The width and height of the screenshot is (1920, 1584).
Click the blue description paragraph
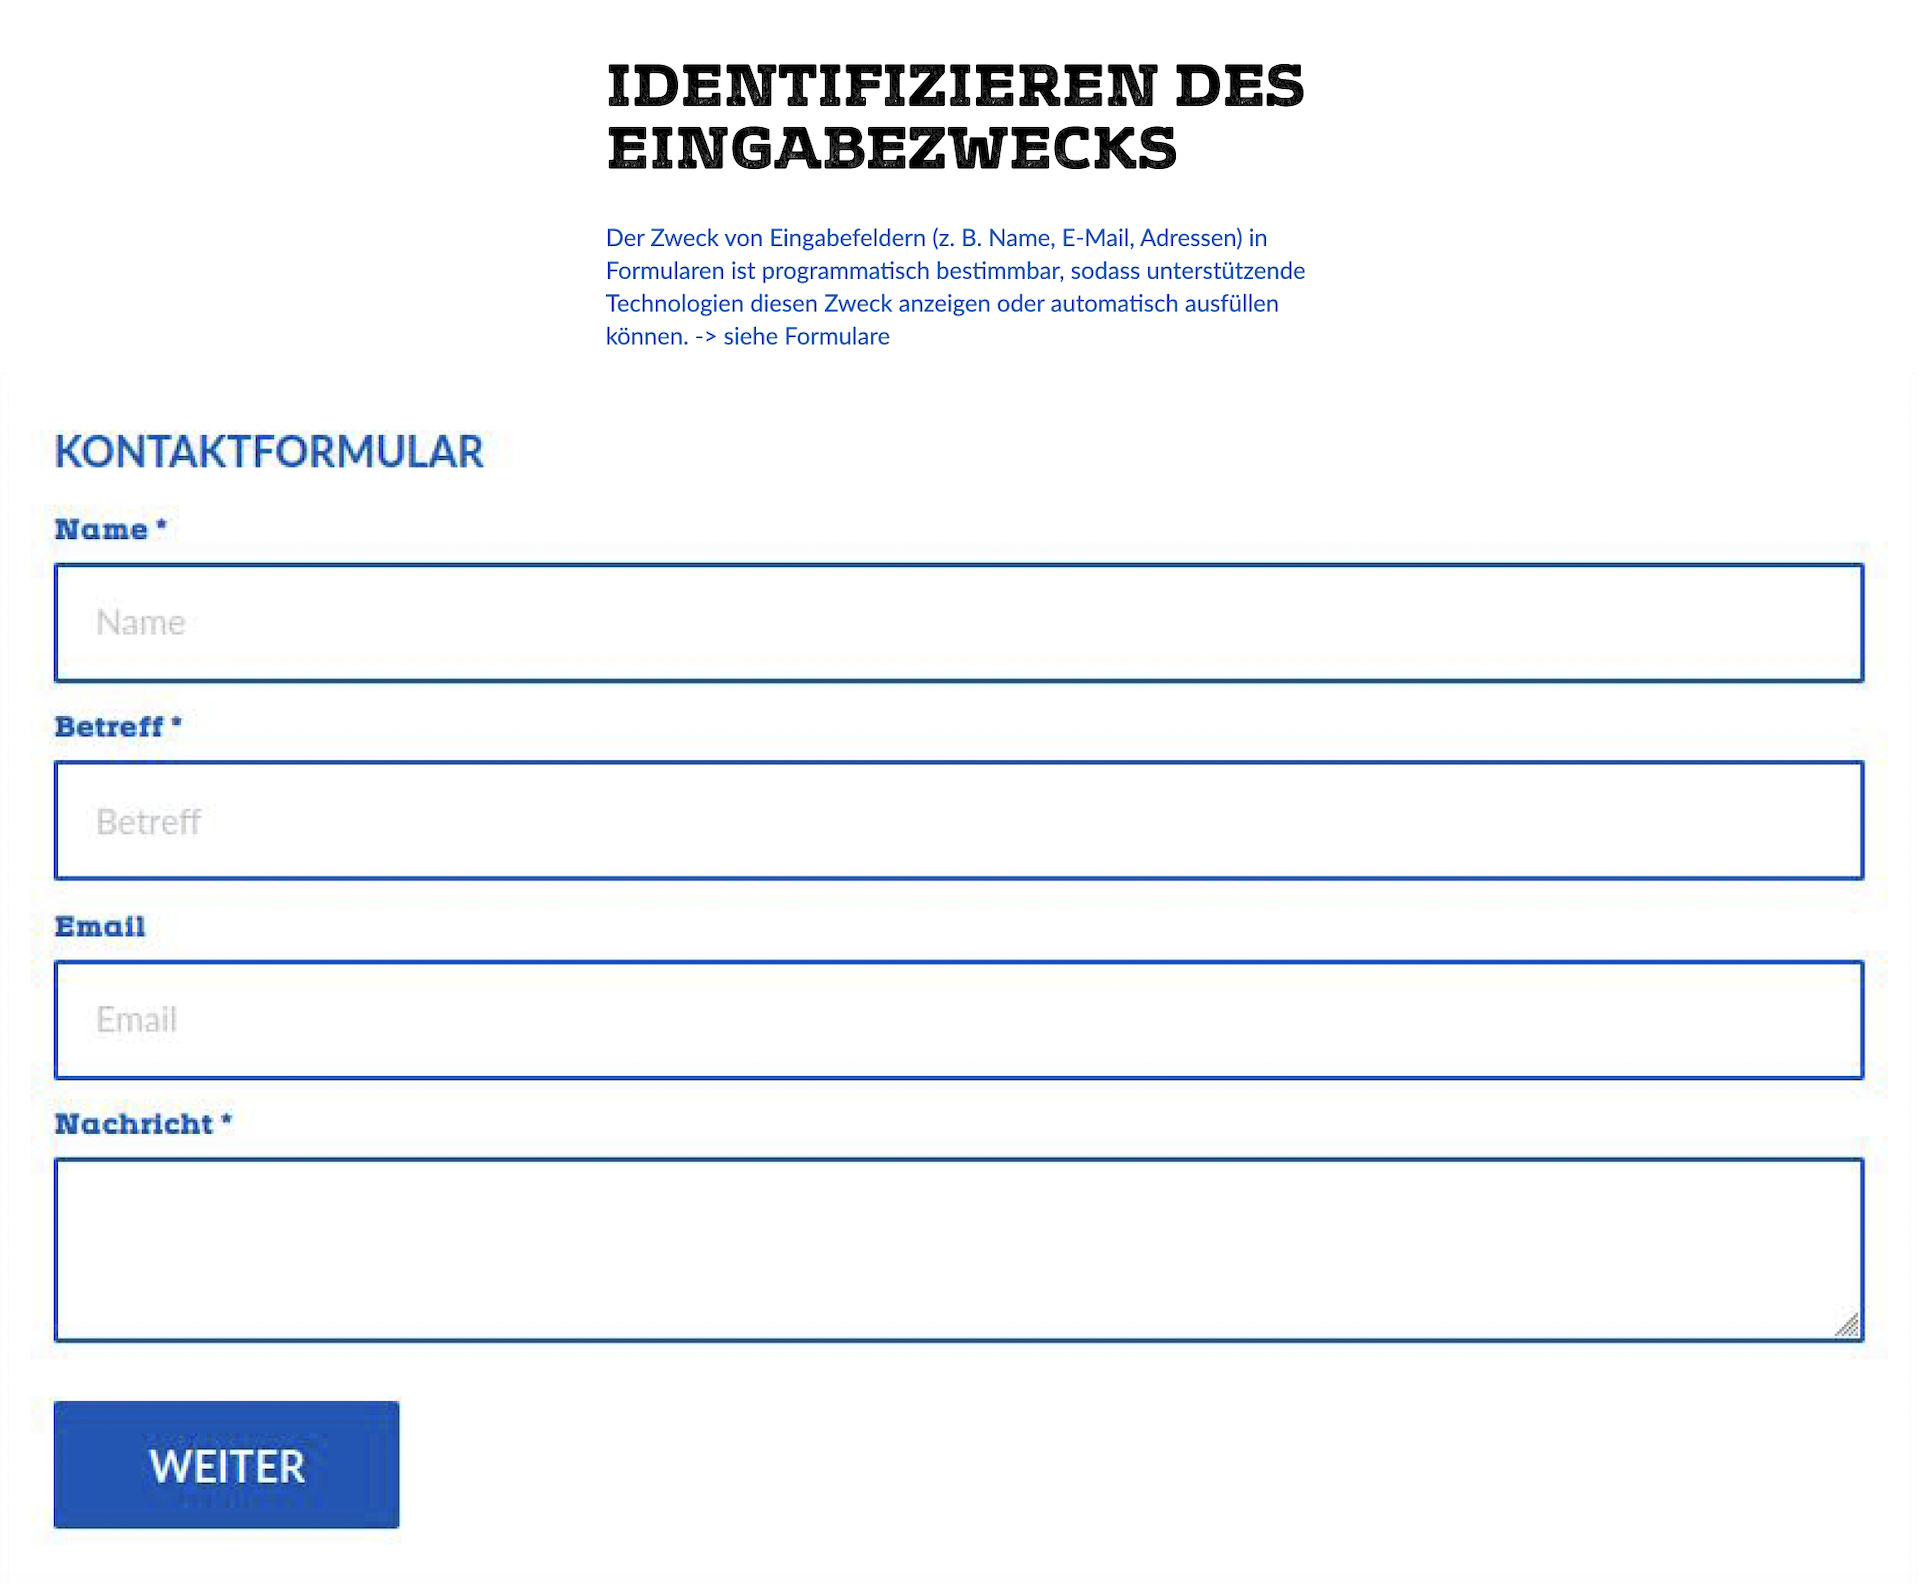955,287
